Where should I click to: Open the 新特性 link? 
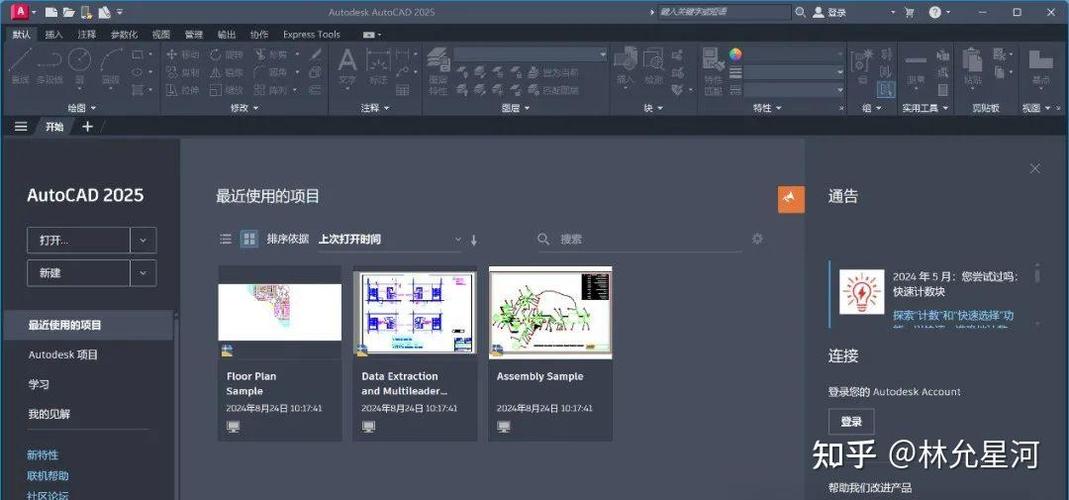pyautogui.click(x=43, y=455)
